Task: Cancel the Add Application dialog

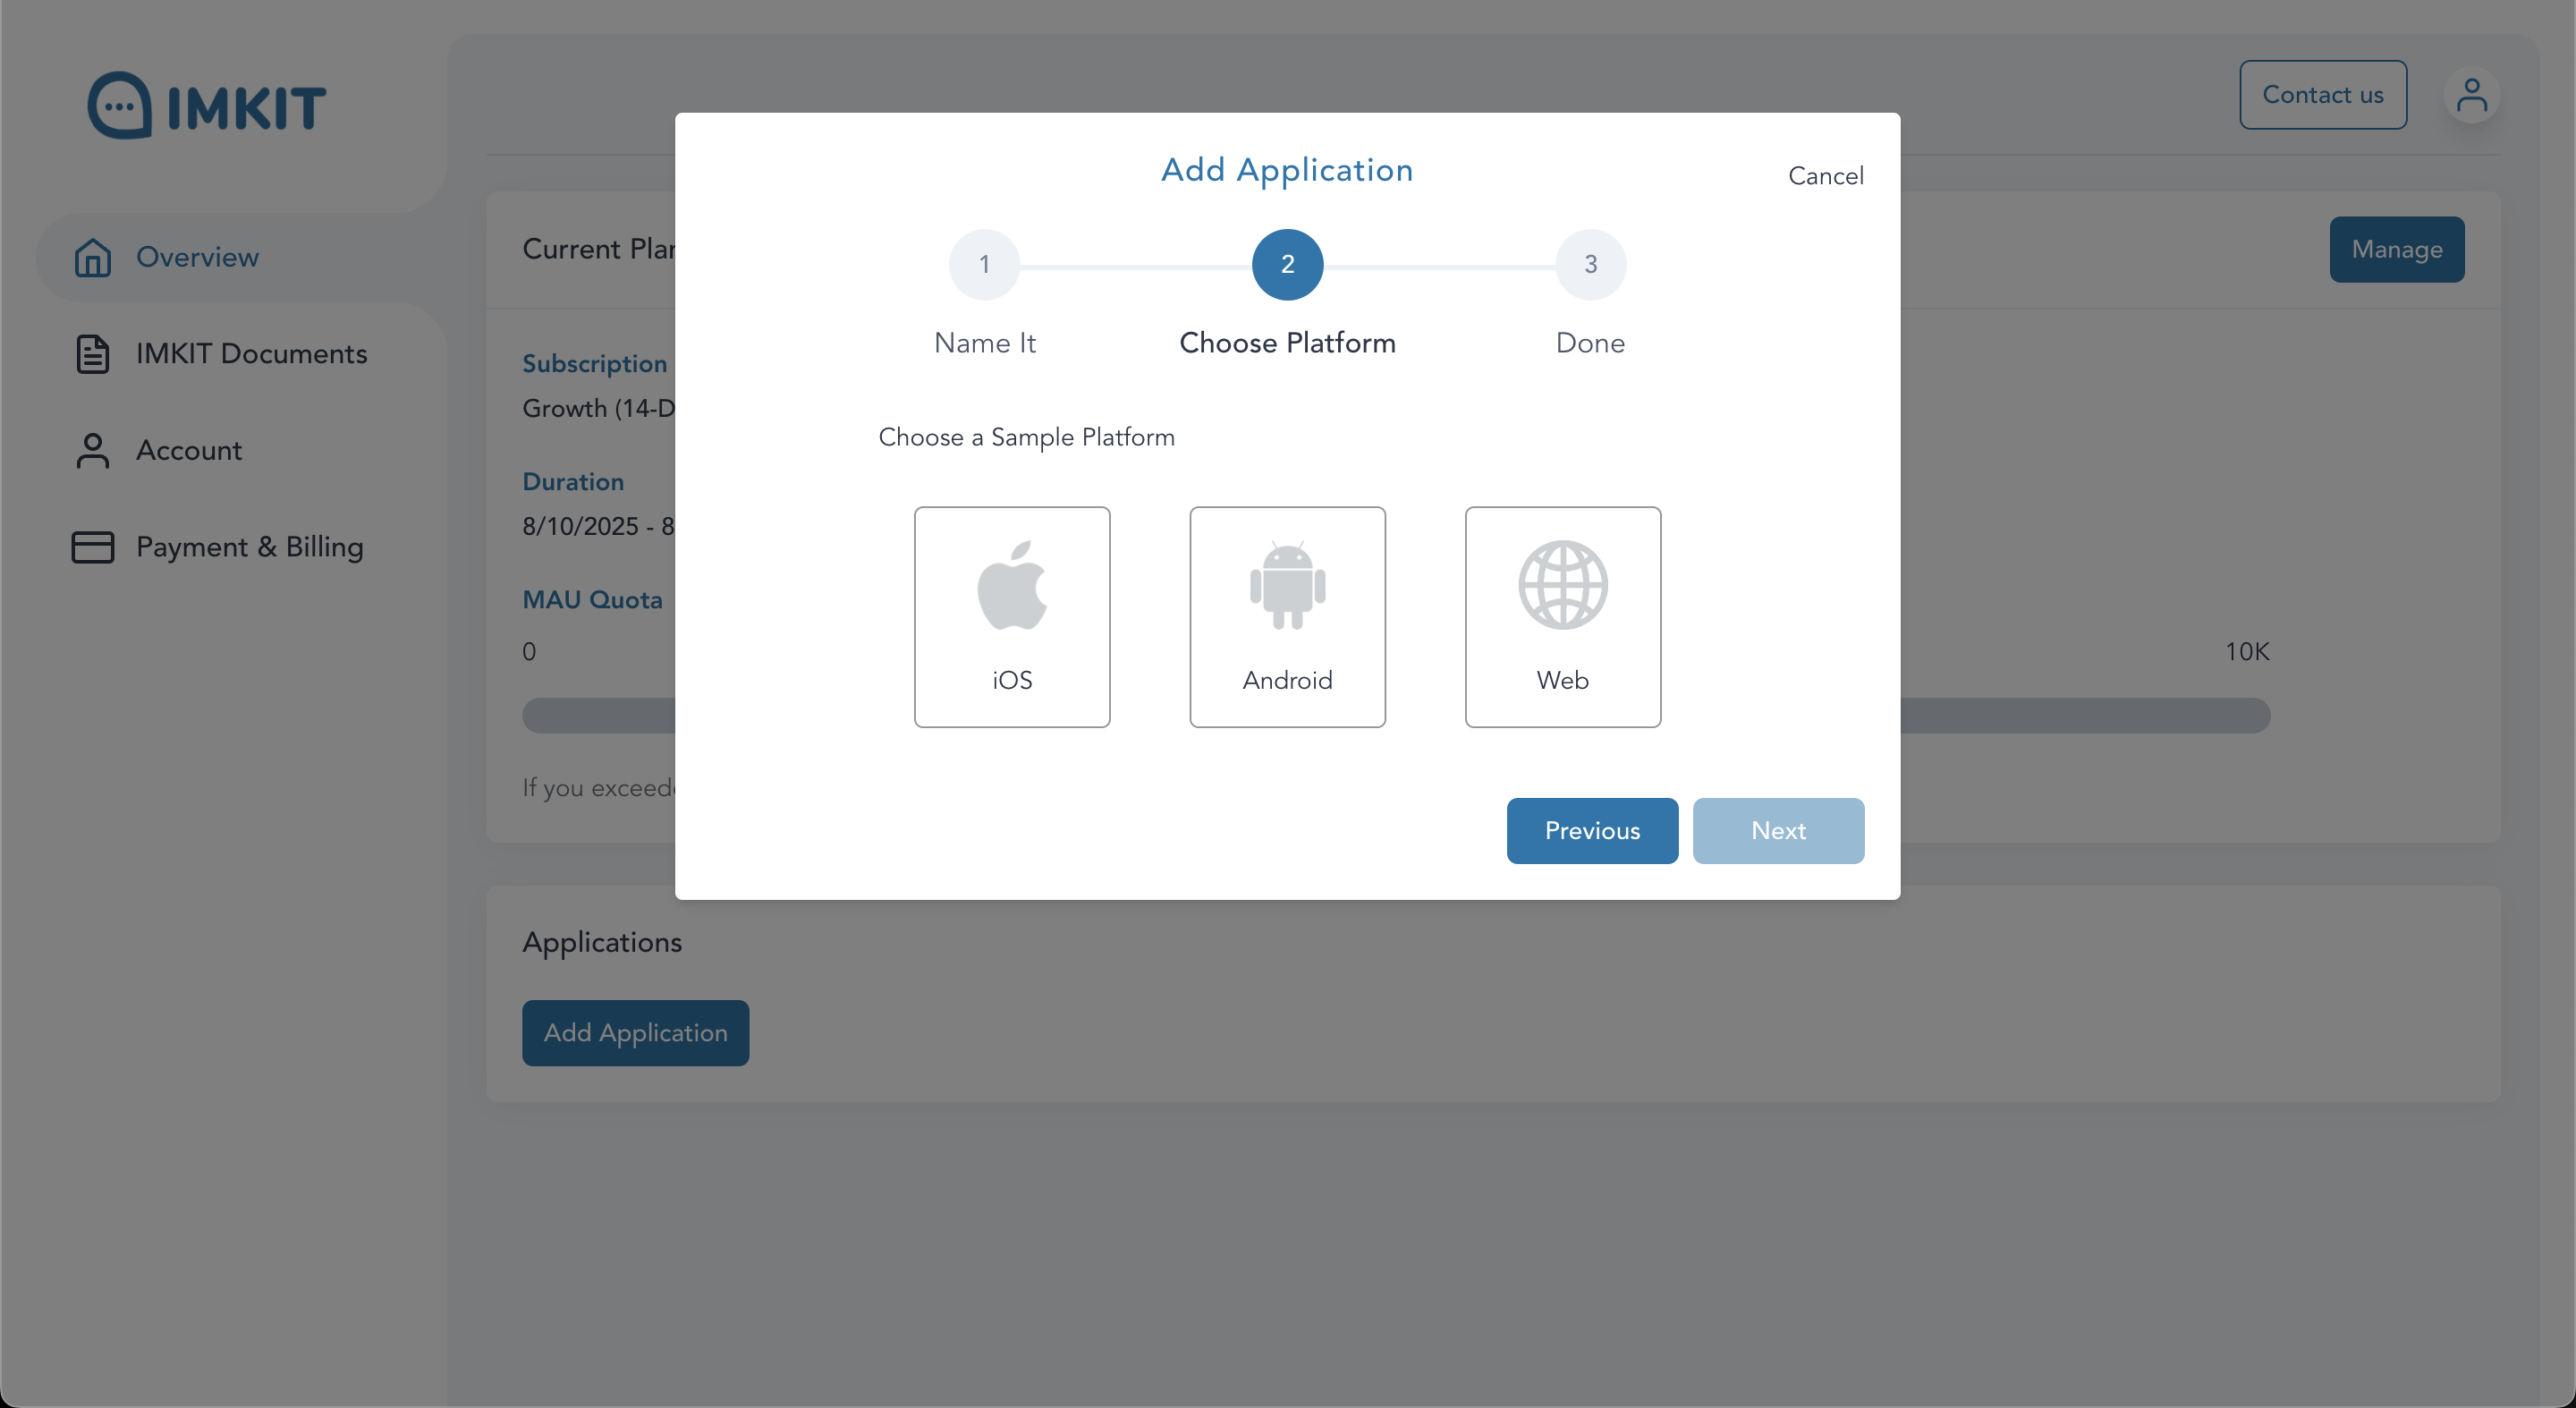Action: point(1825,176)
